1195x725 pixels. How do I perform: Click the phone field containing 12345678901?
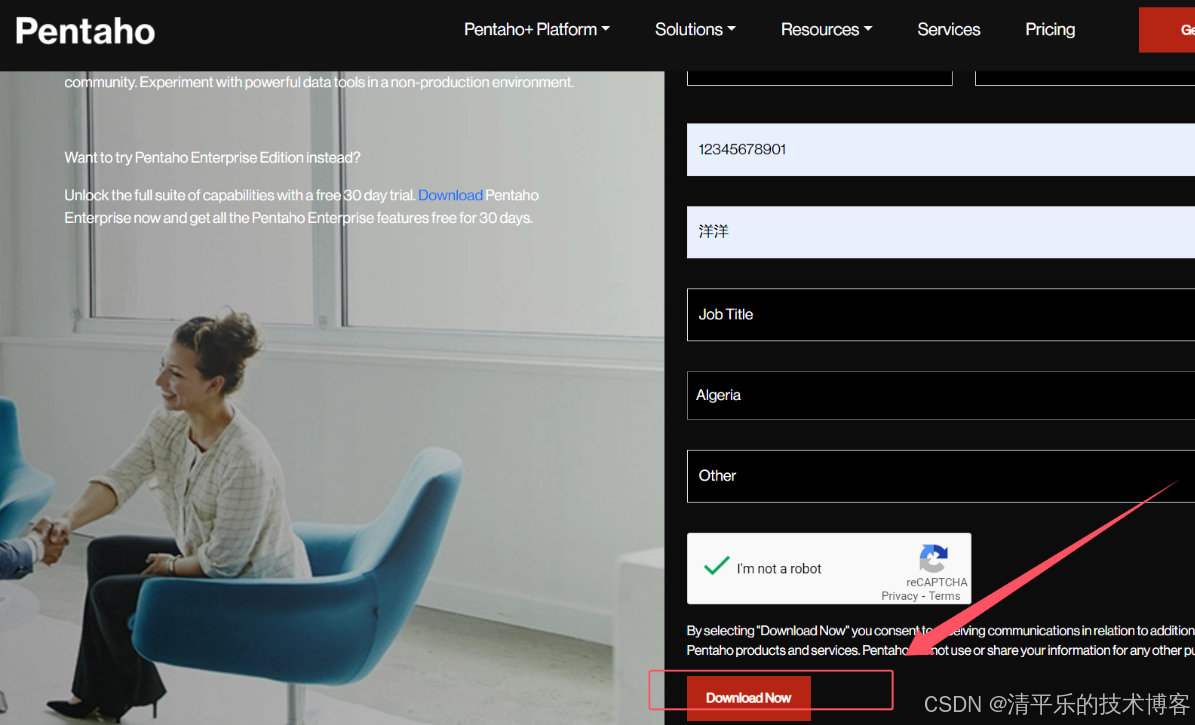(940, 149)
